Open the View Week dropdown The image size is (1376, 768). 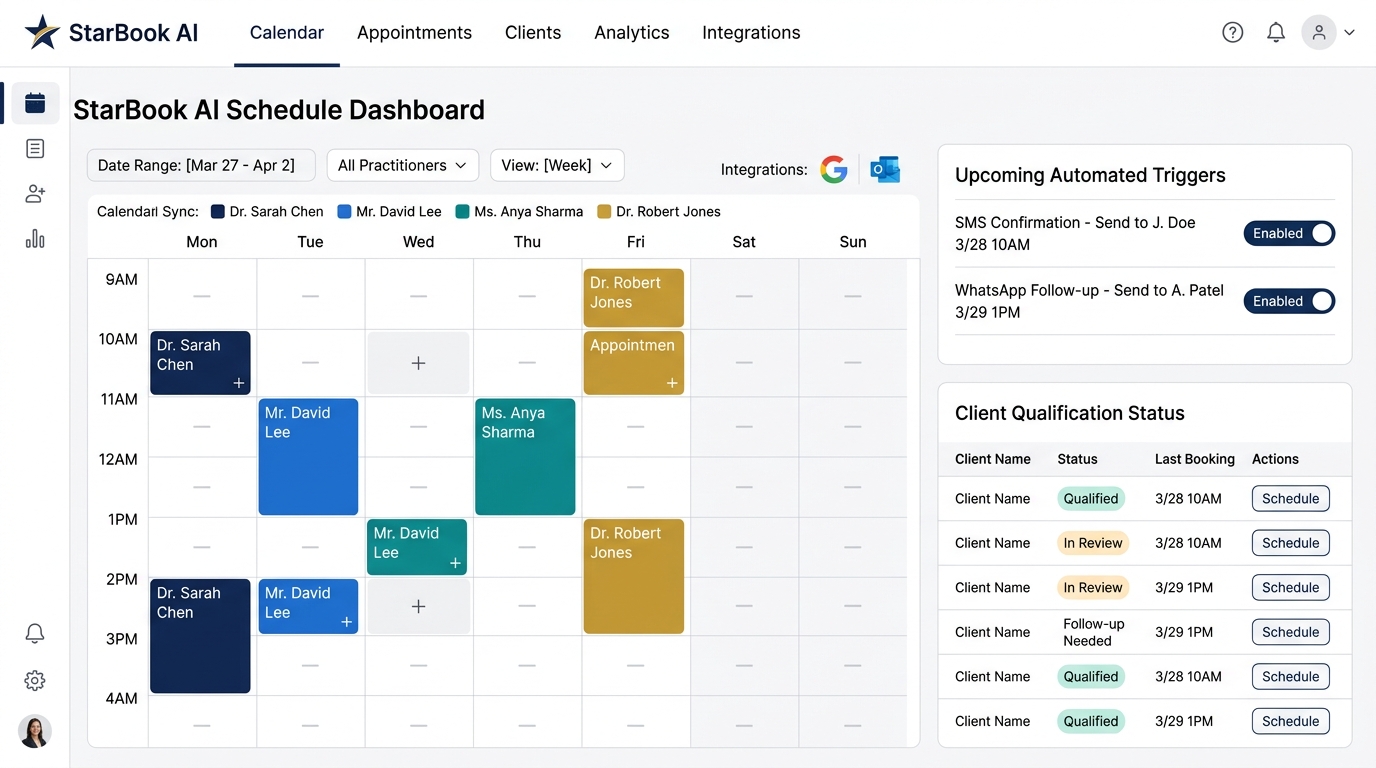(x=557, y=165)
